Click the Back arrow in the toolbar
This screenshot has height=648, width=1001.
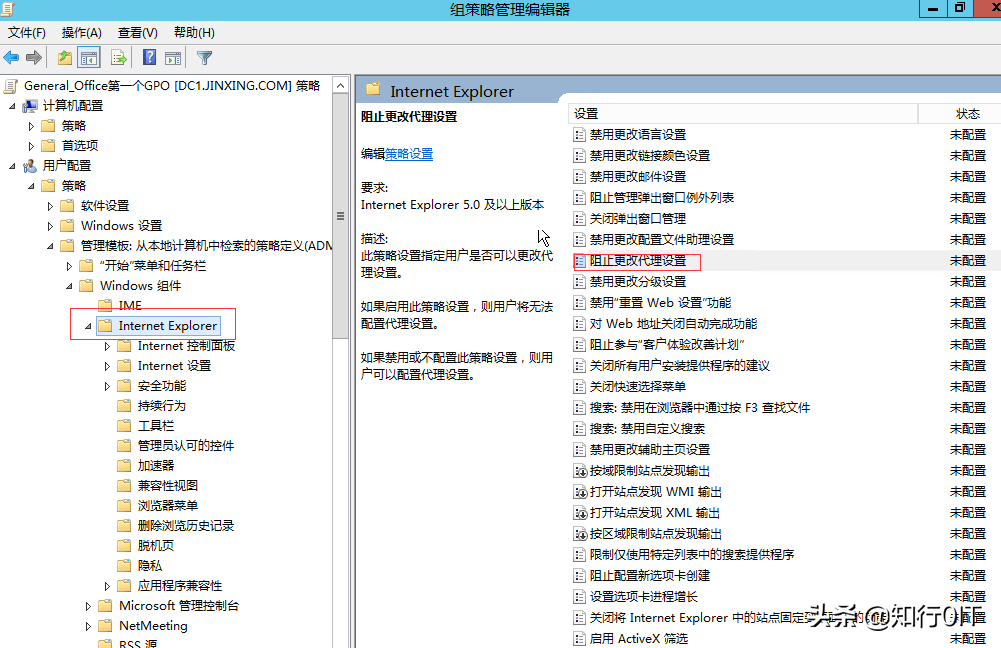11,58
